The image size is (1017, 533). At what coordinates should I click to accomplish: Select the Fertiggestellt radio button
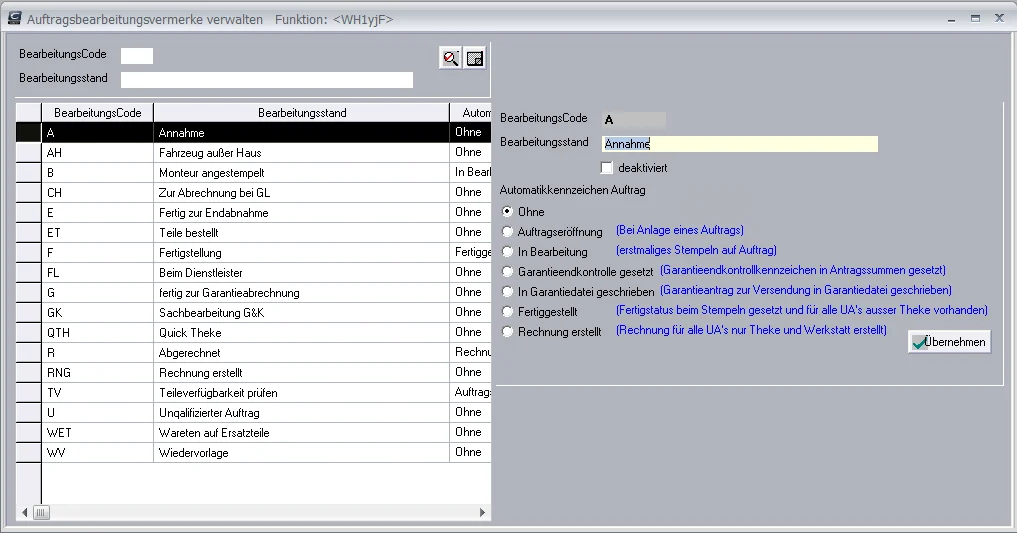point(507,312)
